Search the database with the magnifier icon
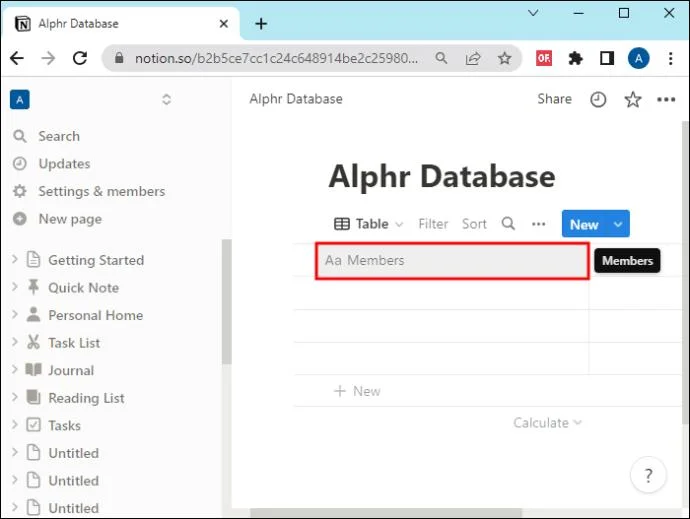The width and height of the screenshot is (690, 519). click(508, 224)
